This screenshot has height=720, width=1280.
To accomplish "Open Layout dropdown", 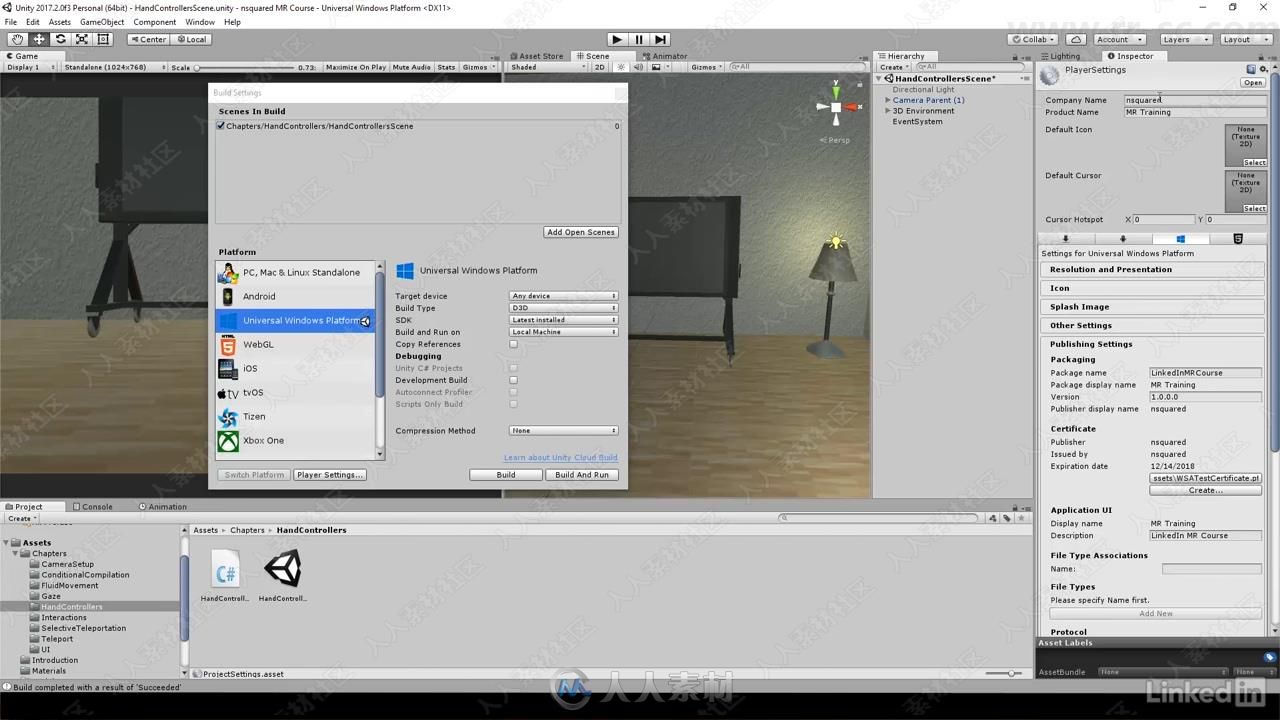I will (1244, 39).
